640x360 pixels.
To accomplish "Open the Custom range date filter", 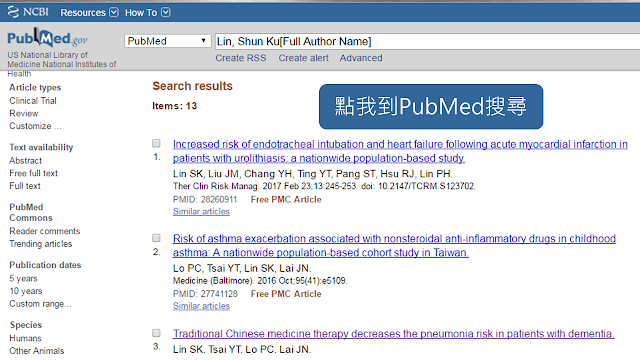I will coord(40,304).
